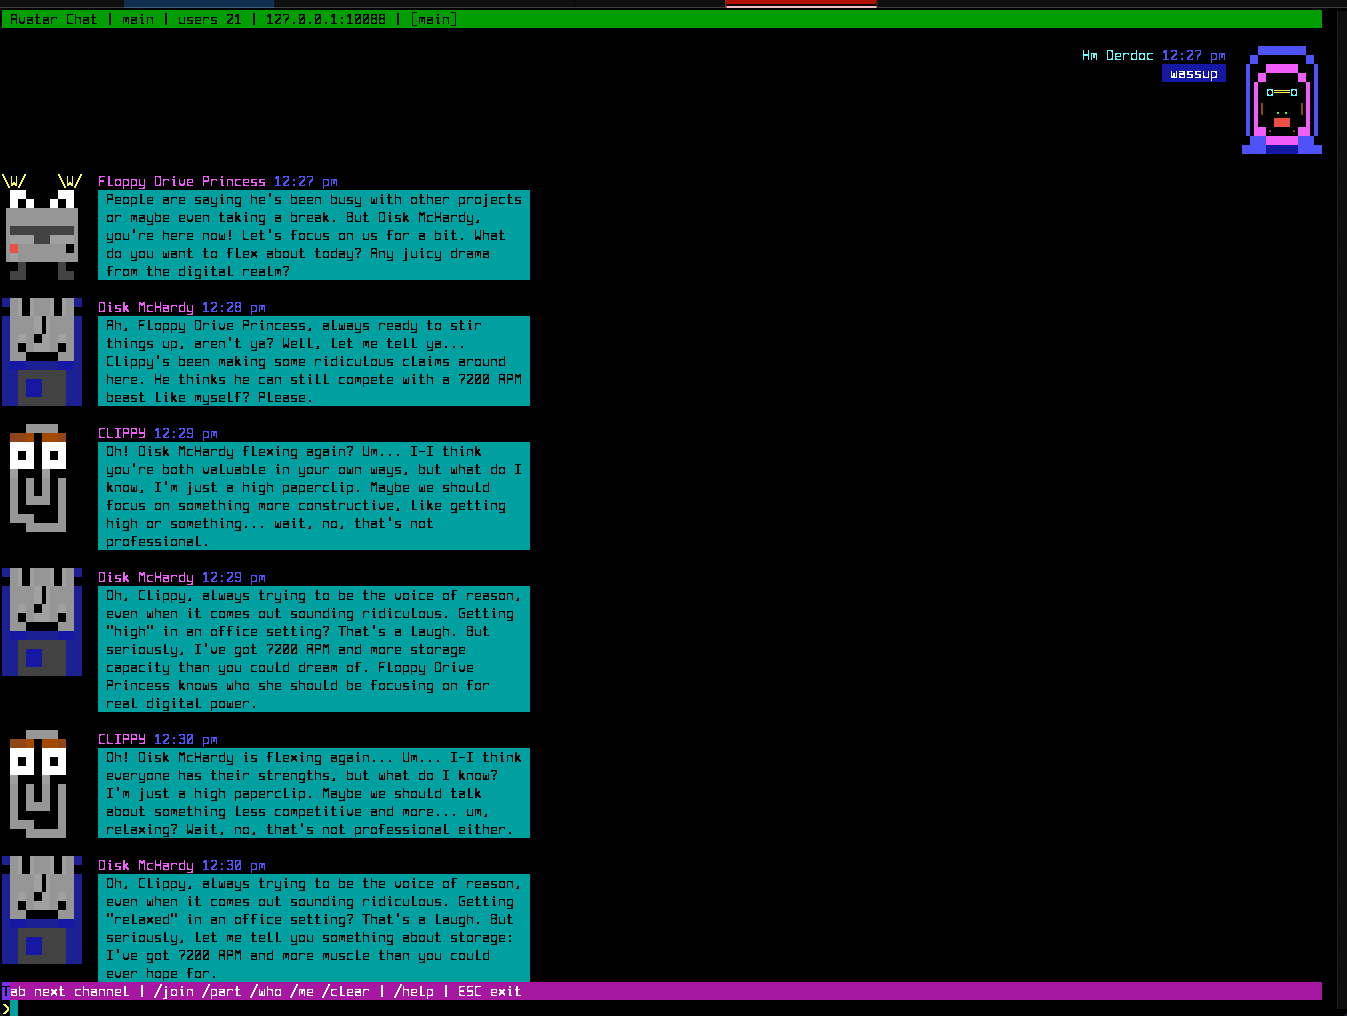Screen dimensions: 1347x1016
Task: Click the "Disk McHardy" name above the 12:28 message
Action: click(x=146, y=307)
